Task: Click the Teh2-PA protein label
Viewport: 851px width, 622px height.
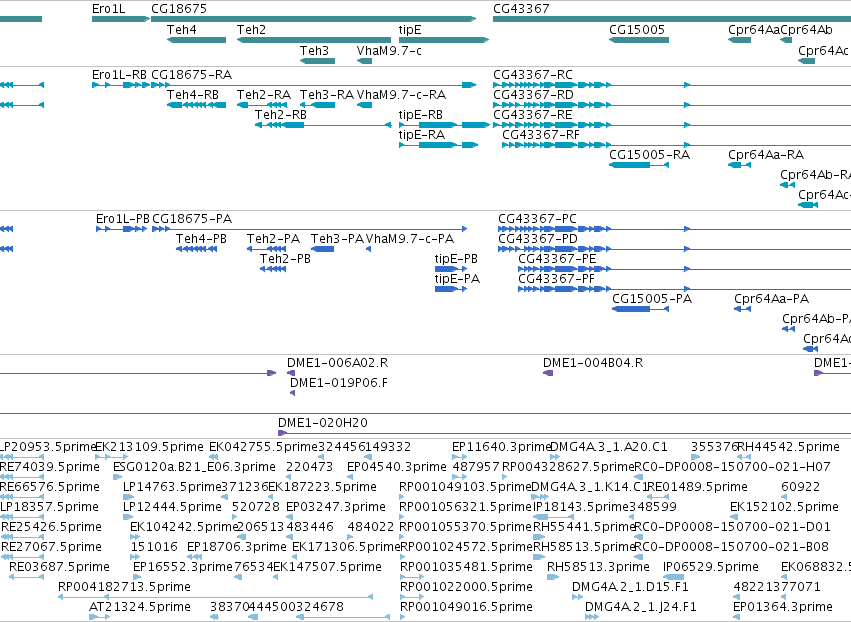Action: pos(273,239)
